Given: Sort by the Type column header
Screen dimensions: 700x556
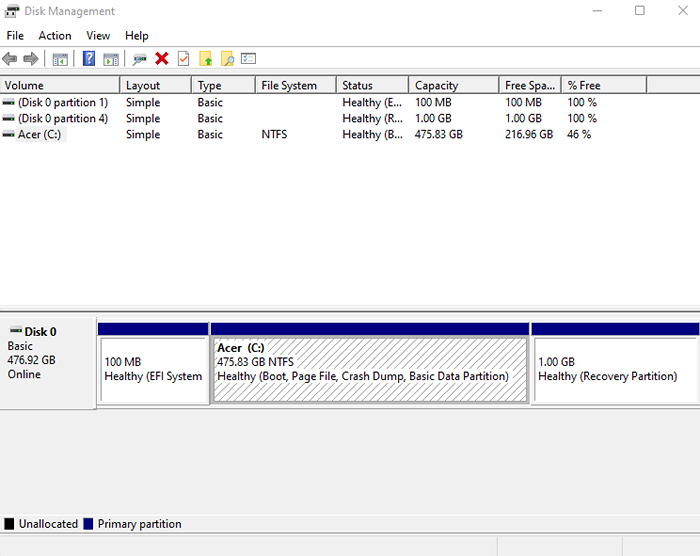Looking at the screenshot, I should pos(224,85).
